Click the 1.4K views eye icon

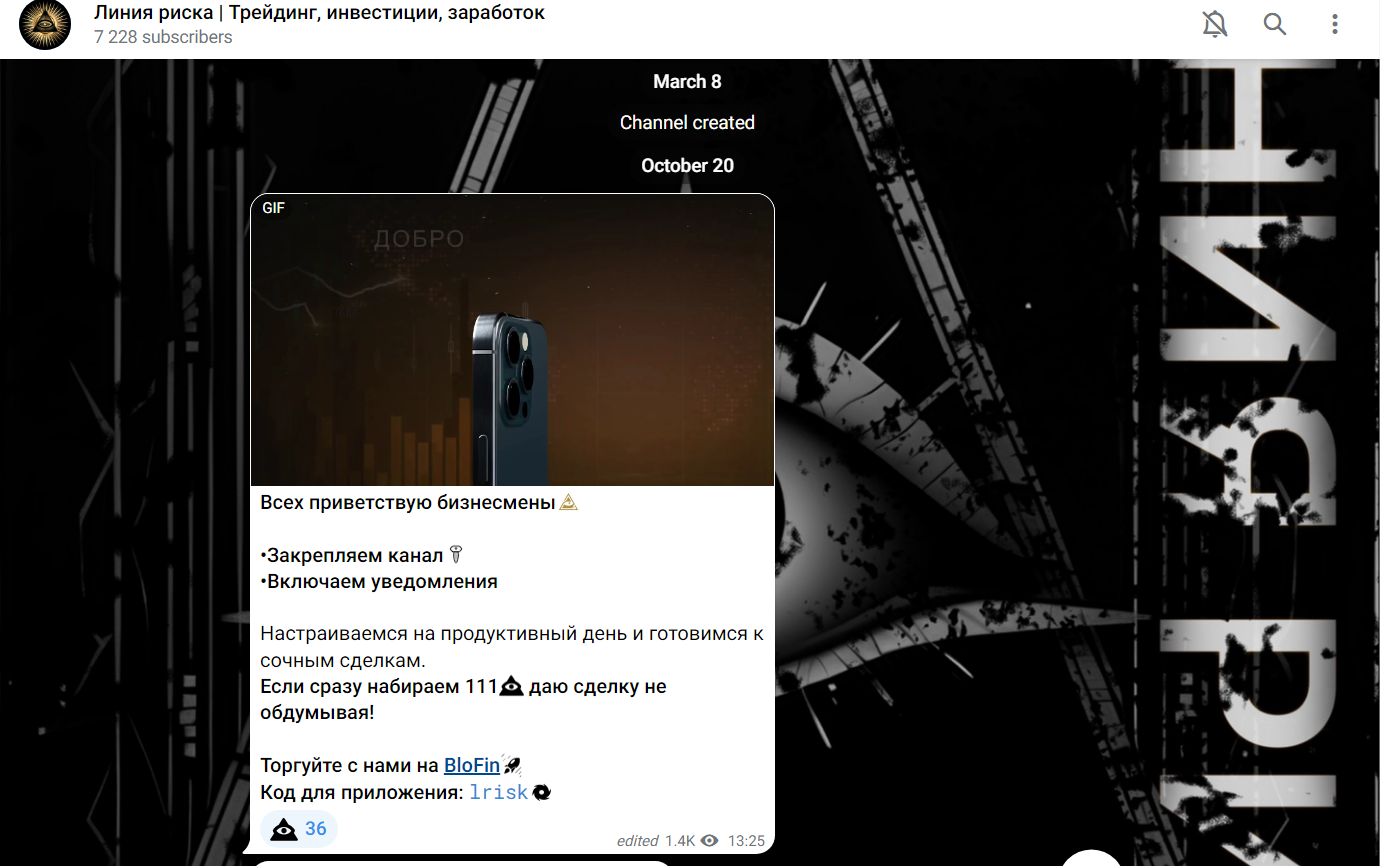[709, 841]
